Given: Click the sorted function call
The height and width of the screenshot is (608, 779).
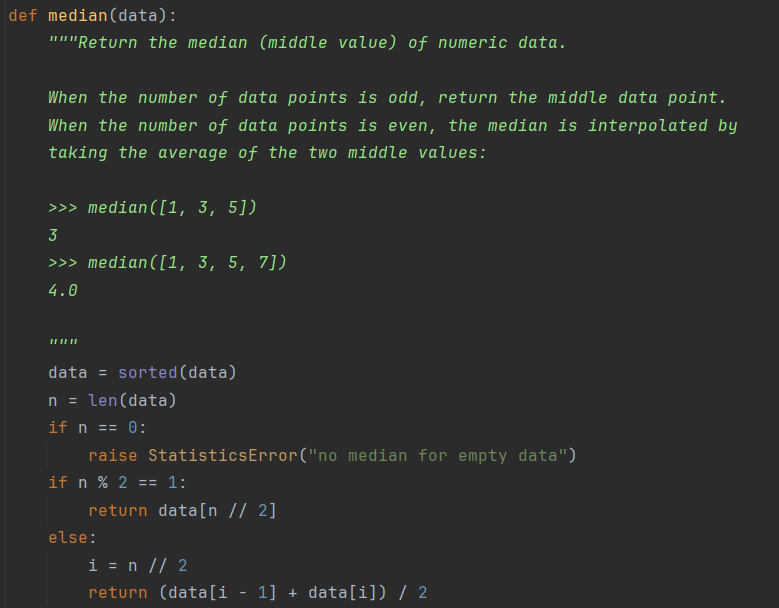Looking at the screenshot, I should pyautogui.click(x=147, y=373).
